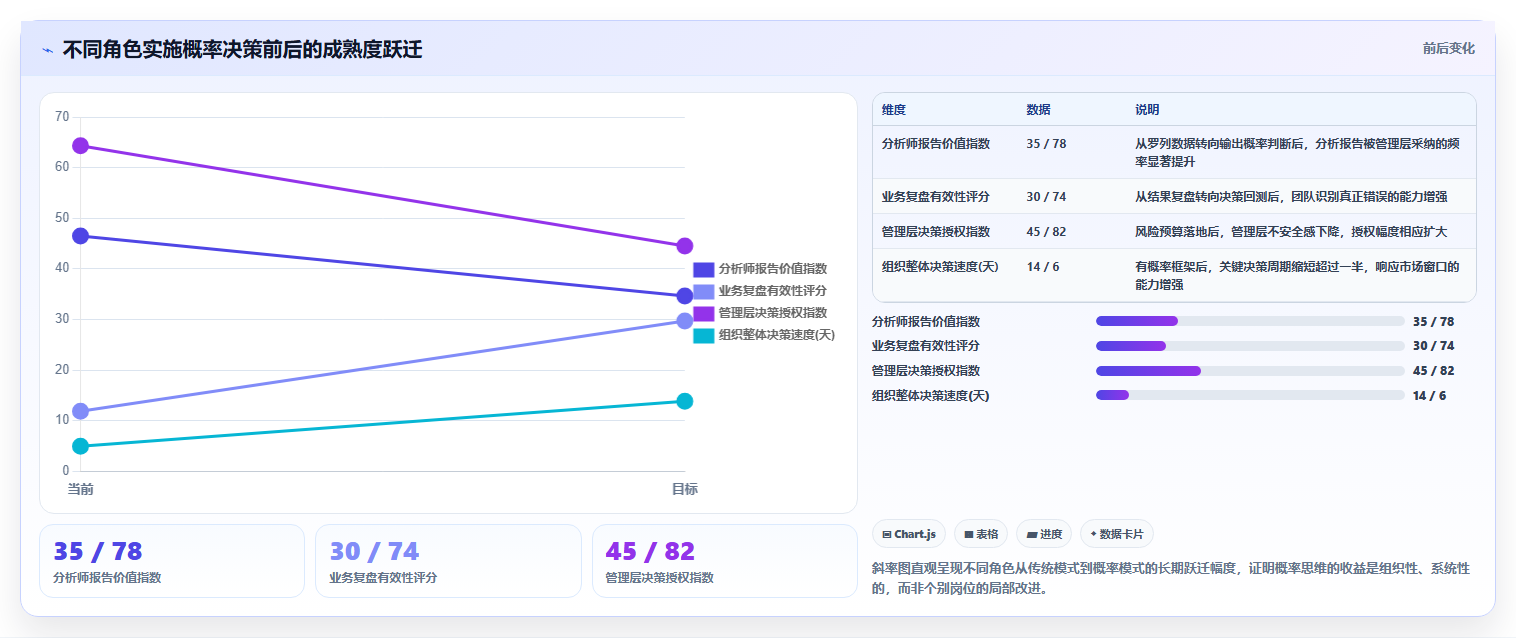Image resolution: width=1516 pixels, height=638 pixels.
Task: Toggle 分析师报告价值指数 legend swatch
Action: [x=703, y=269]
